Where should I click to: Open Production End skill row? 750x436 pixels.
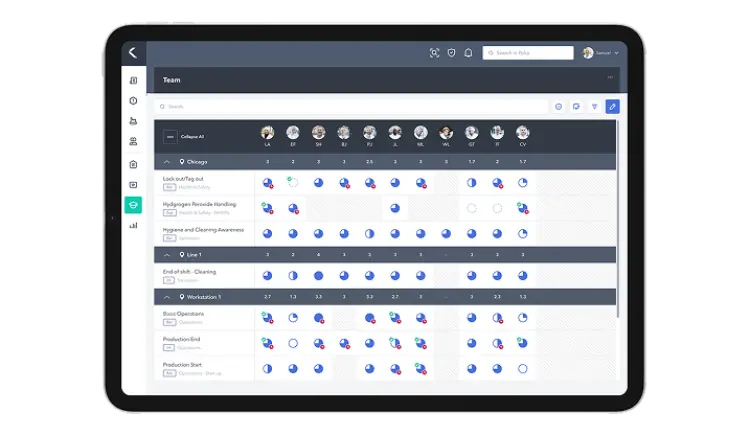coord(204,343)
